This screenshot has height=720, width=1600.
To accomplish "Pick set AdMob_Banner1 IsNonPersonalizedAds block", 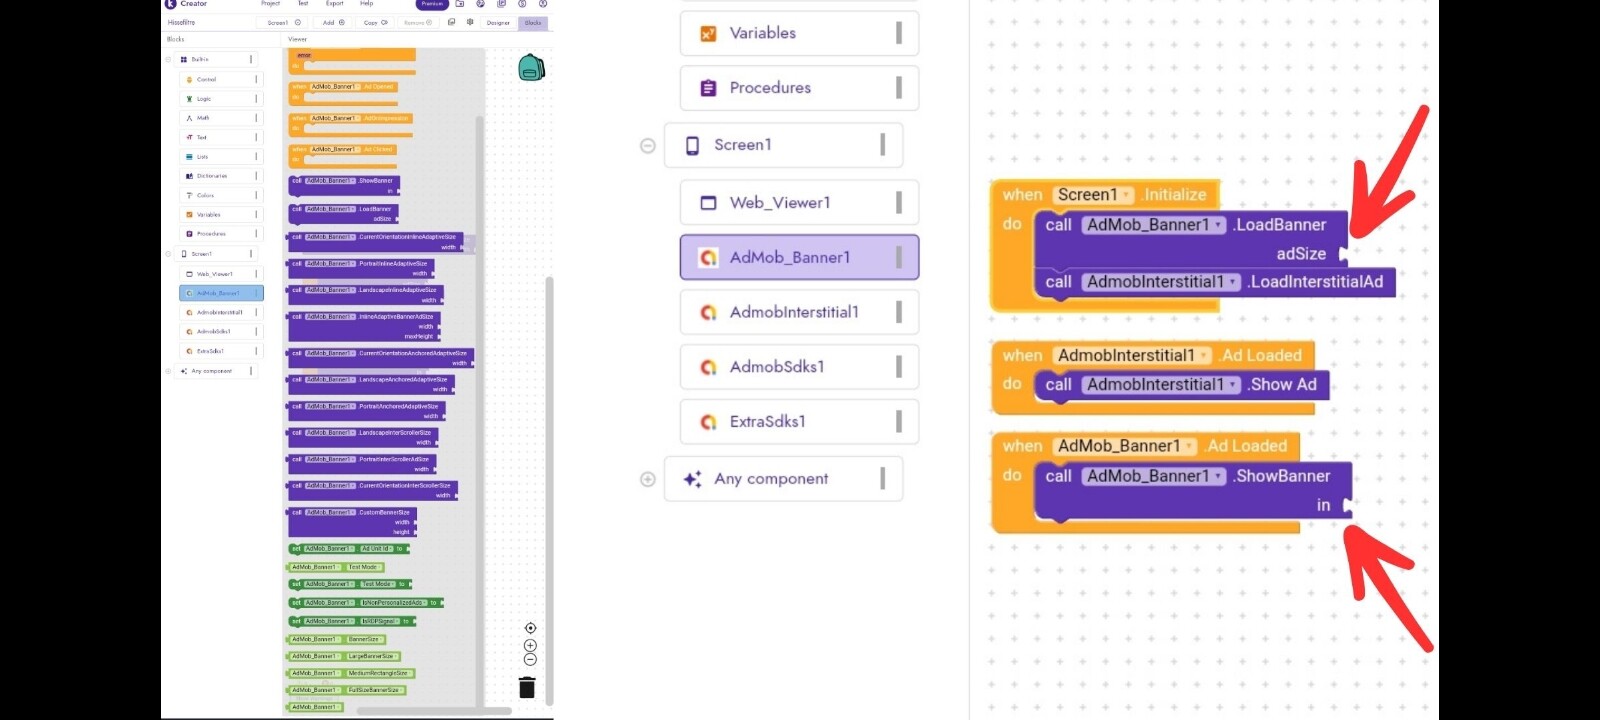I will point(366,603).
